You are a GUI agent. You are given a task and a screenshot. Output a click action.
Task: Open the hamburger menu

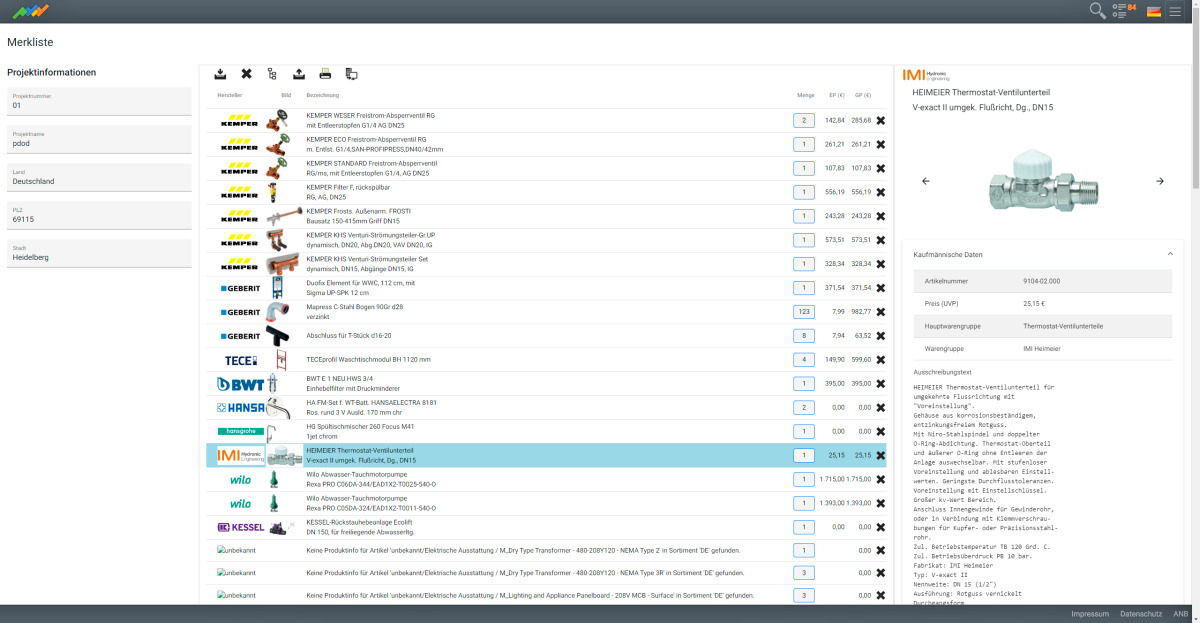coord(1175,12)
